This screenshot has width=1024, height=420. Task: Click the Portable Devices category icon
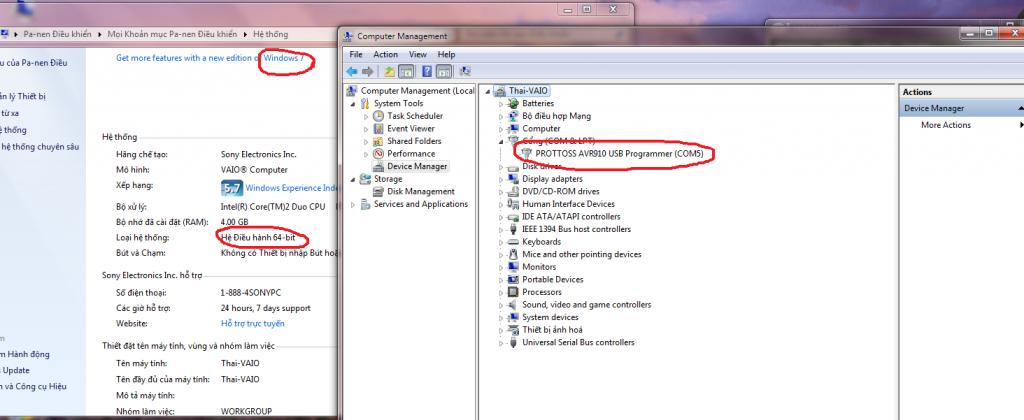click(x=513, y=280)
